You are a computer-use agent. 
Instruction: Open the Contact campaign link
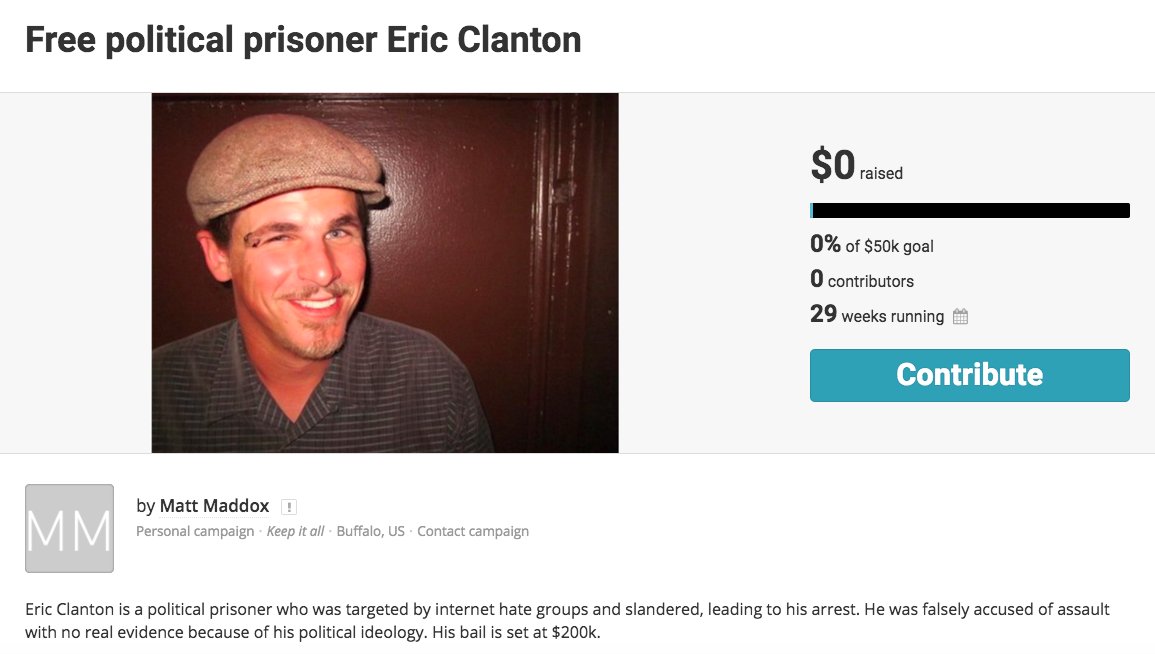point(473,531)
